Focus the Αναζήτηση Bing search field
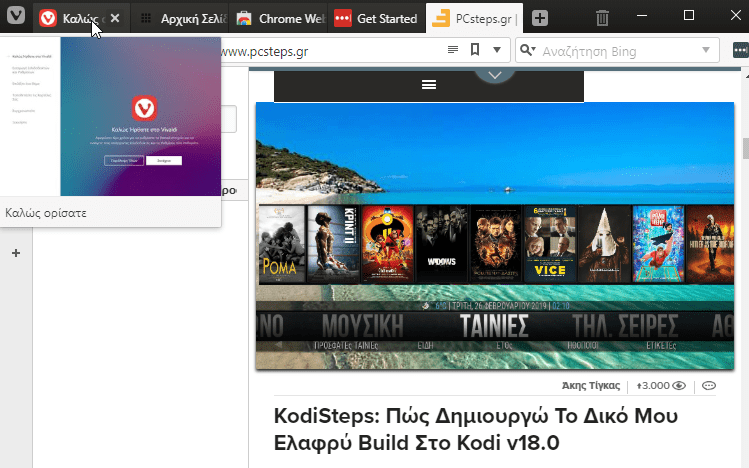The height and width of the screenshot is (468, 749). [617, 51]
